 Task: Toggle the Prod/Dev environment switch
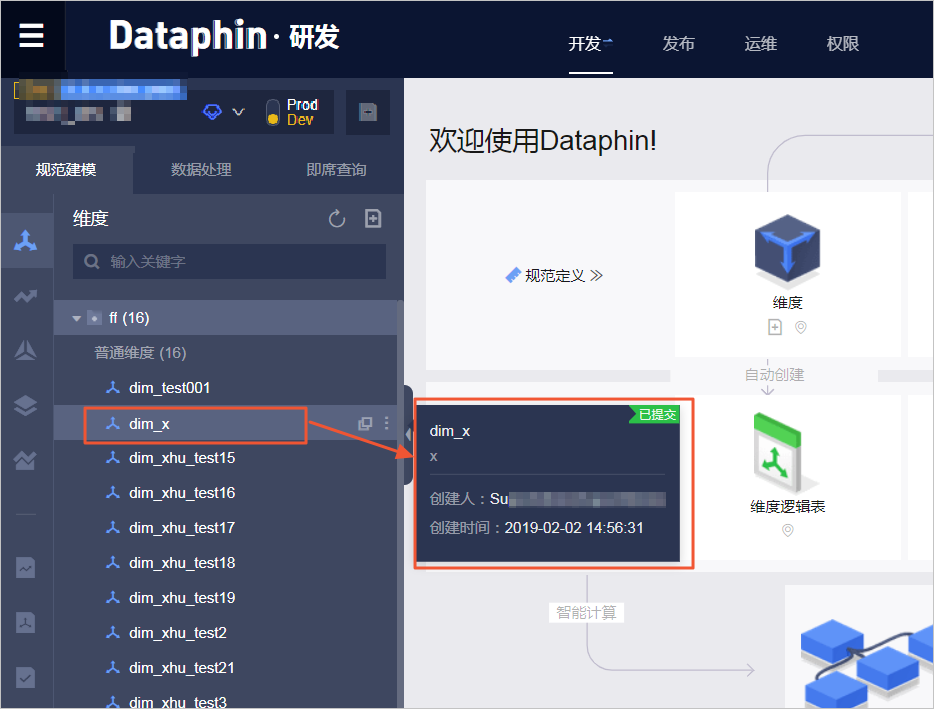click(272, 112)
